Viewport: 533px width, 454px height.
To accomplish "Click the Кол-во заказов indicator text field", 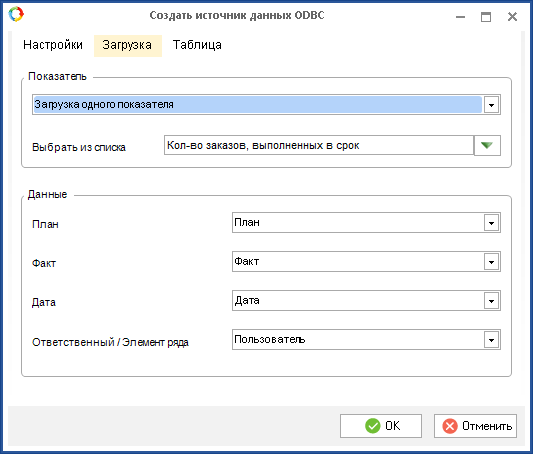I will (319, 145).
